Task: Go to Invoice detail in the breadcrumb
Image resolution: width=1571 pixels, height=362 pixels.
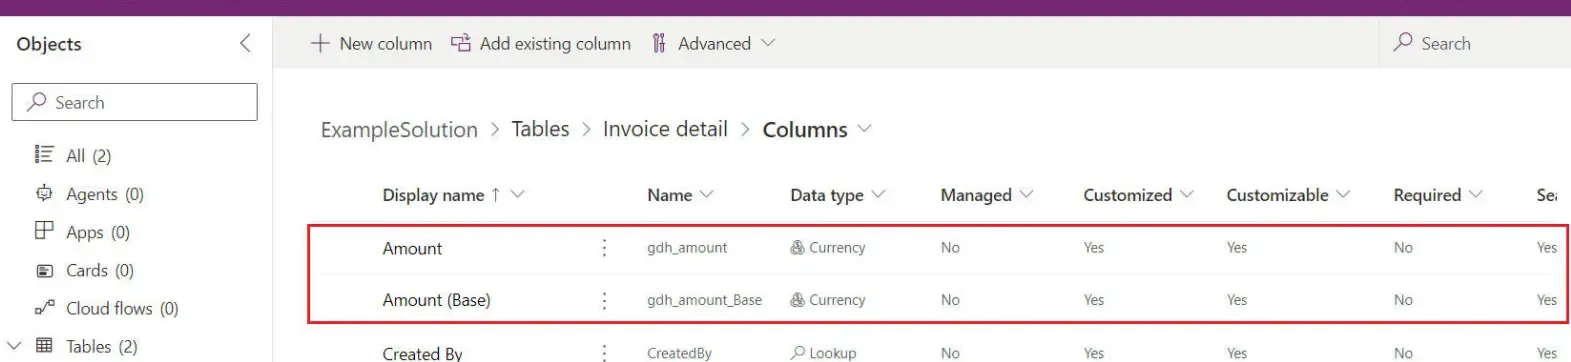Action: click(665, 129)
